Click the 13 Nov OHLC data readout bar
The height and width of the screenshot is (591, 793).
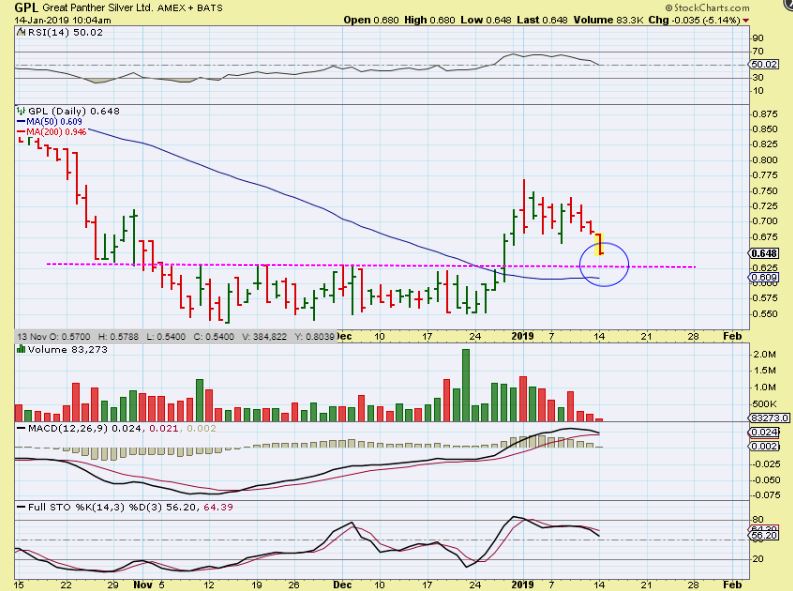[x=175, y=337]
